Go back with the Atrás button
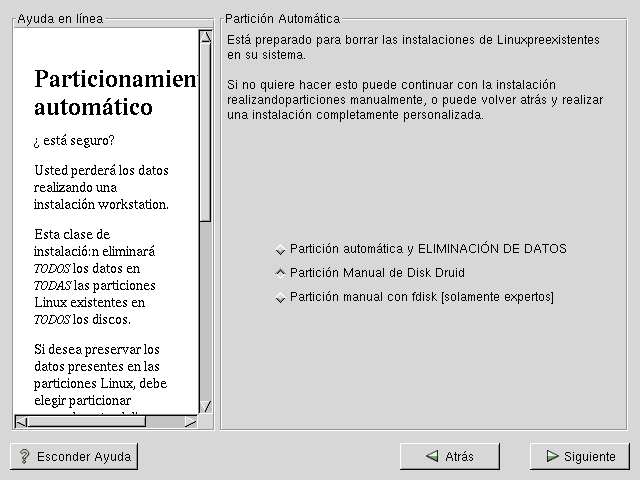Image resolution: width=640 pixels, height=480 pixels. tap(449, 456)
